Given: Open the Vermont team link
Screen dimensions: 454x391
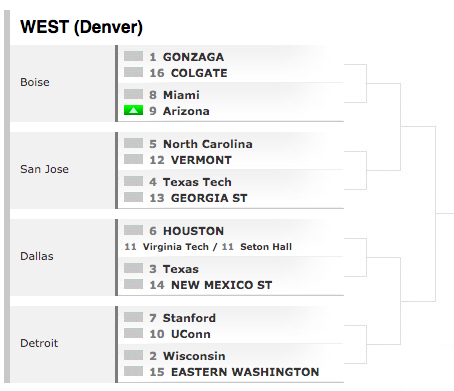Looking at the screenshot, I should tap(201, 160).
